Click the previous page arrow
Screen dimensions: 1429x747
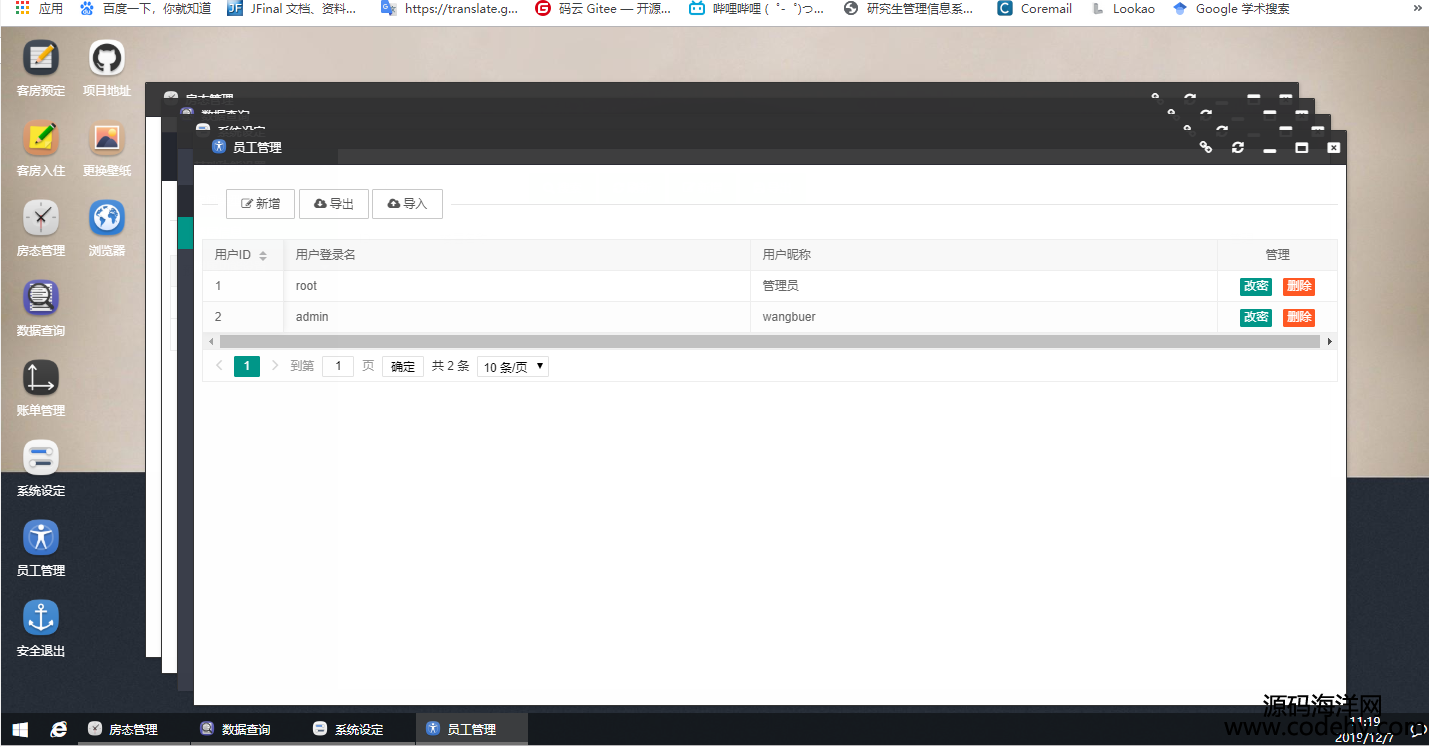coord(219,366)
